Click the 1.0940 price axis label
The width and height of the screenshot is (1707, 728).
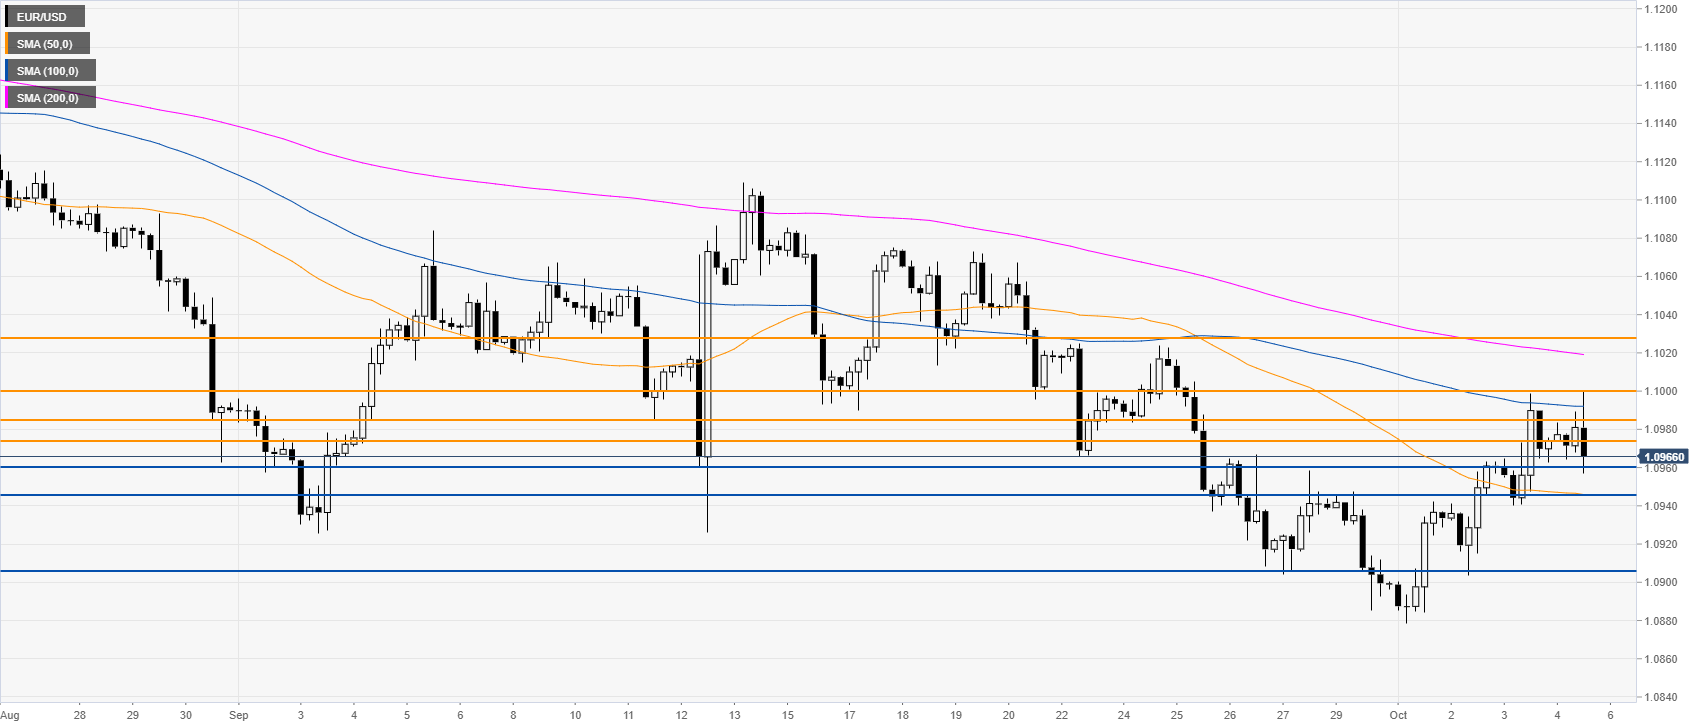pos(1661,506)
